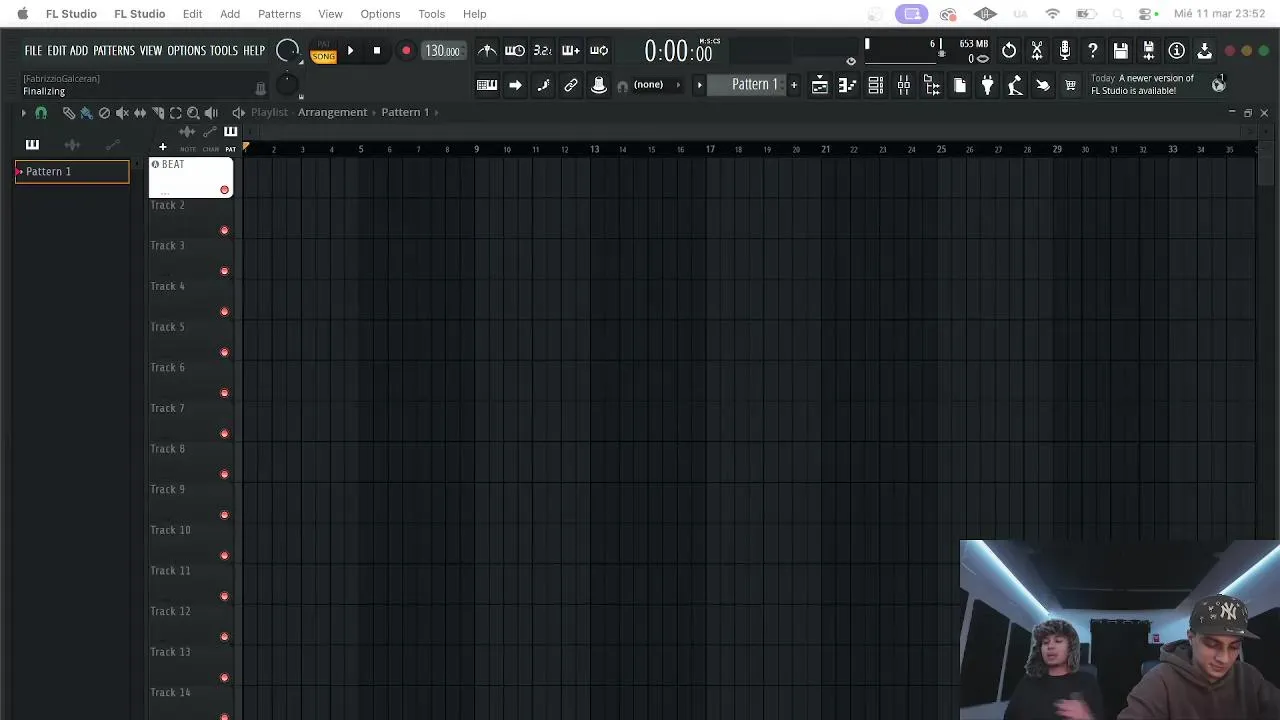Open the plugin picker plug icon

coord(987,86)
